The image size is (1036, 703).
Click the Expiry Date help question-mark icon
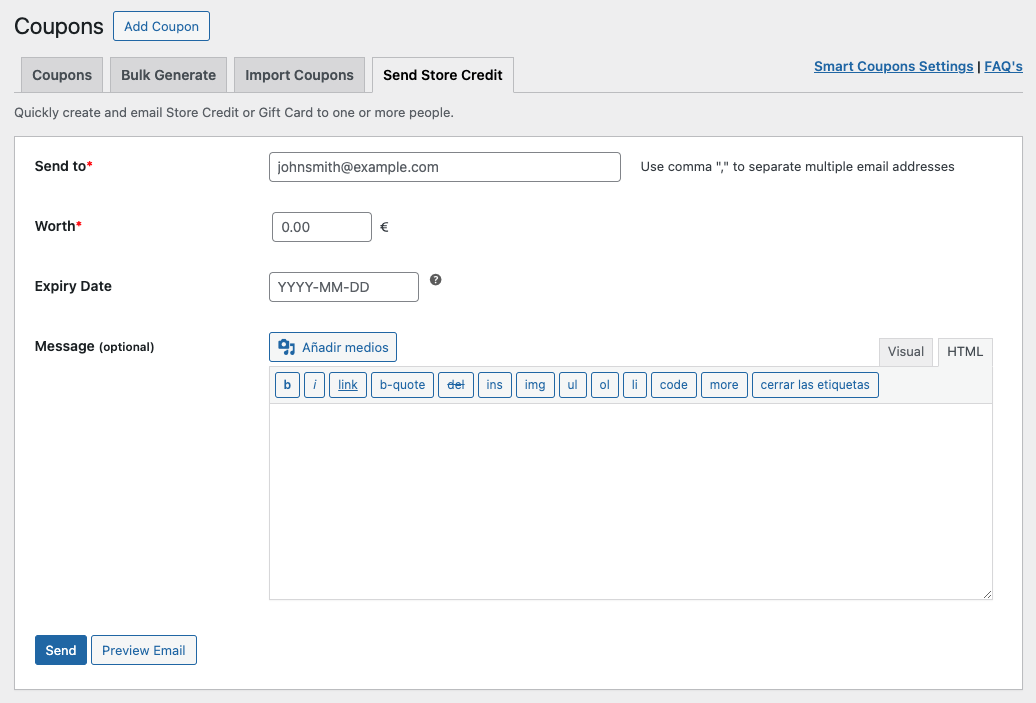click(x=436, y=280)
